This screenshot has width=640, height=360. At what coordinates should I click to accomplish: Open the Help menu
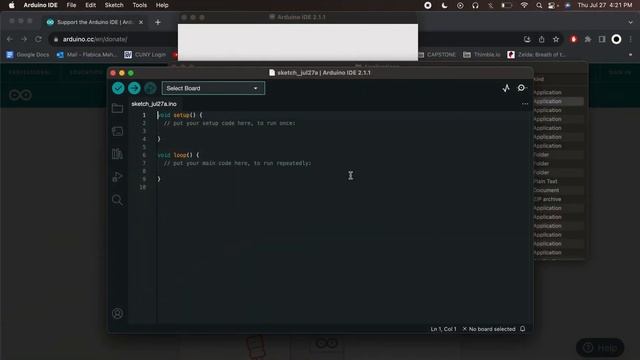point(162,5)
